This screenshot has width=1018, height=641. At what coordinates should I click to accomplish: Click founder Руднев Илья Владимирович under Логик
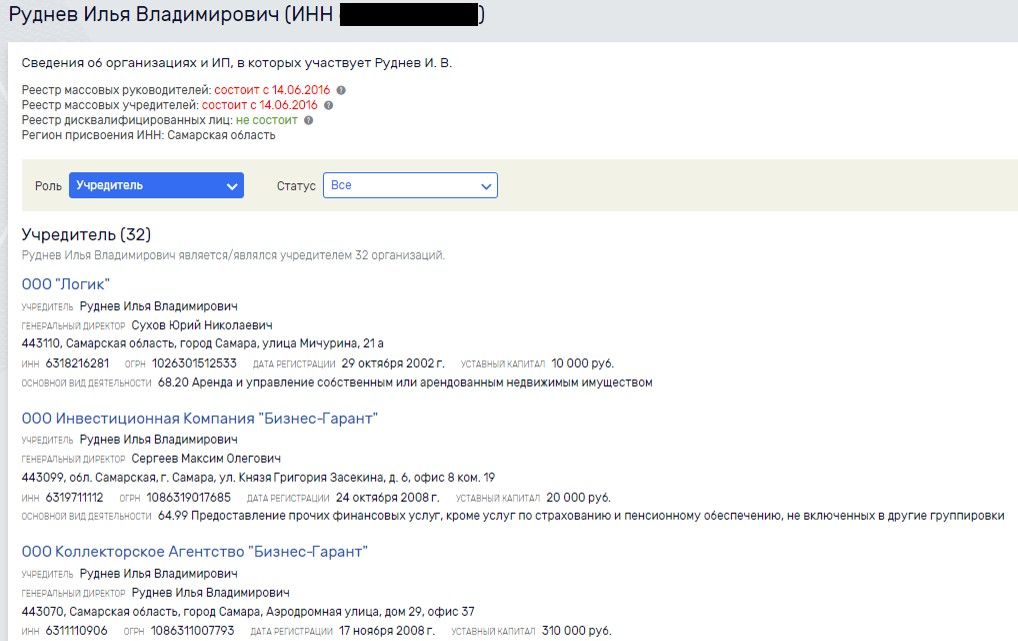click(158, 306)
